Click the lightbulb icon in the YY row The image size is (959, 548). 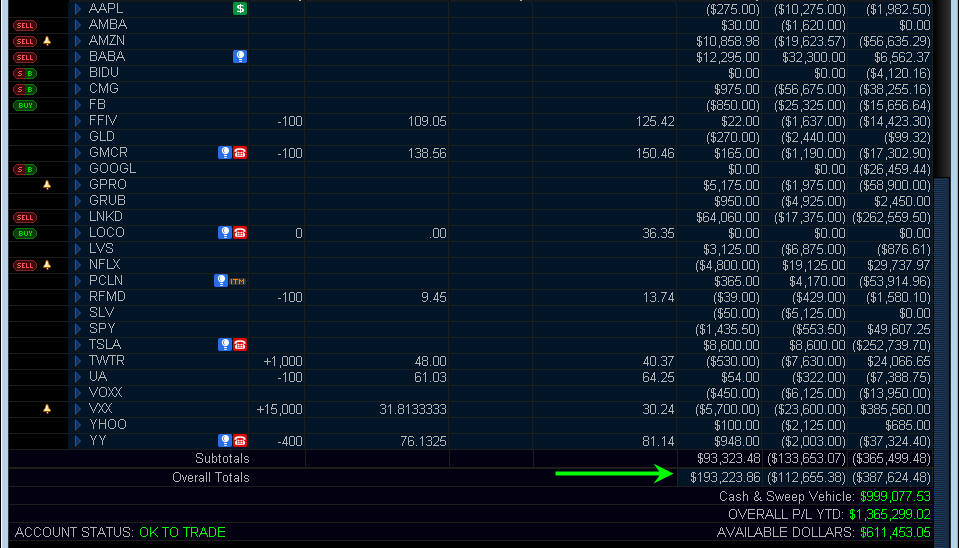coord(224,441)
